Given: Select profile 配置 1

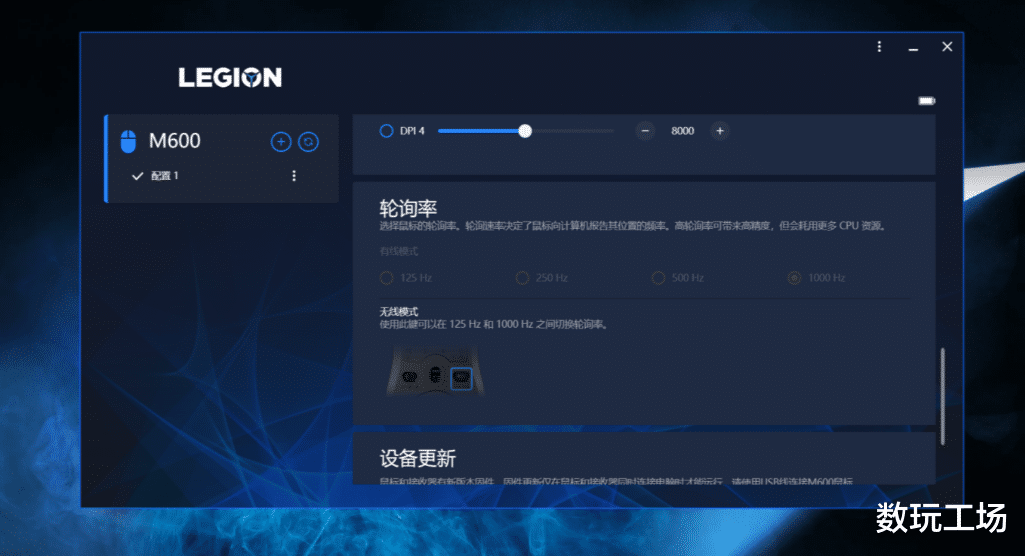Looking at the screenshot, I should point(165,176).
